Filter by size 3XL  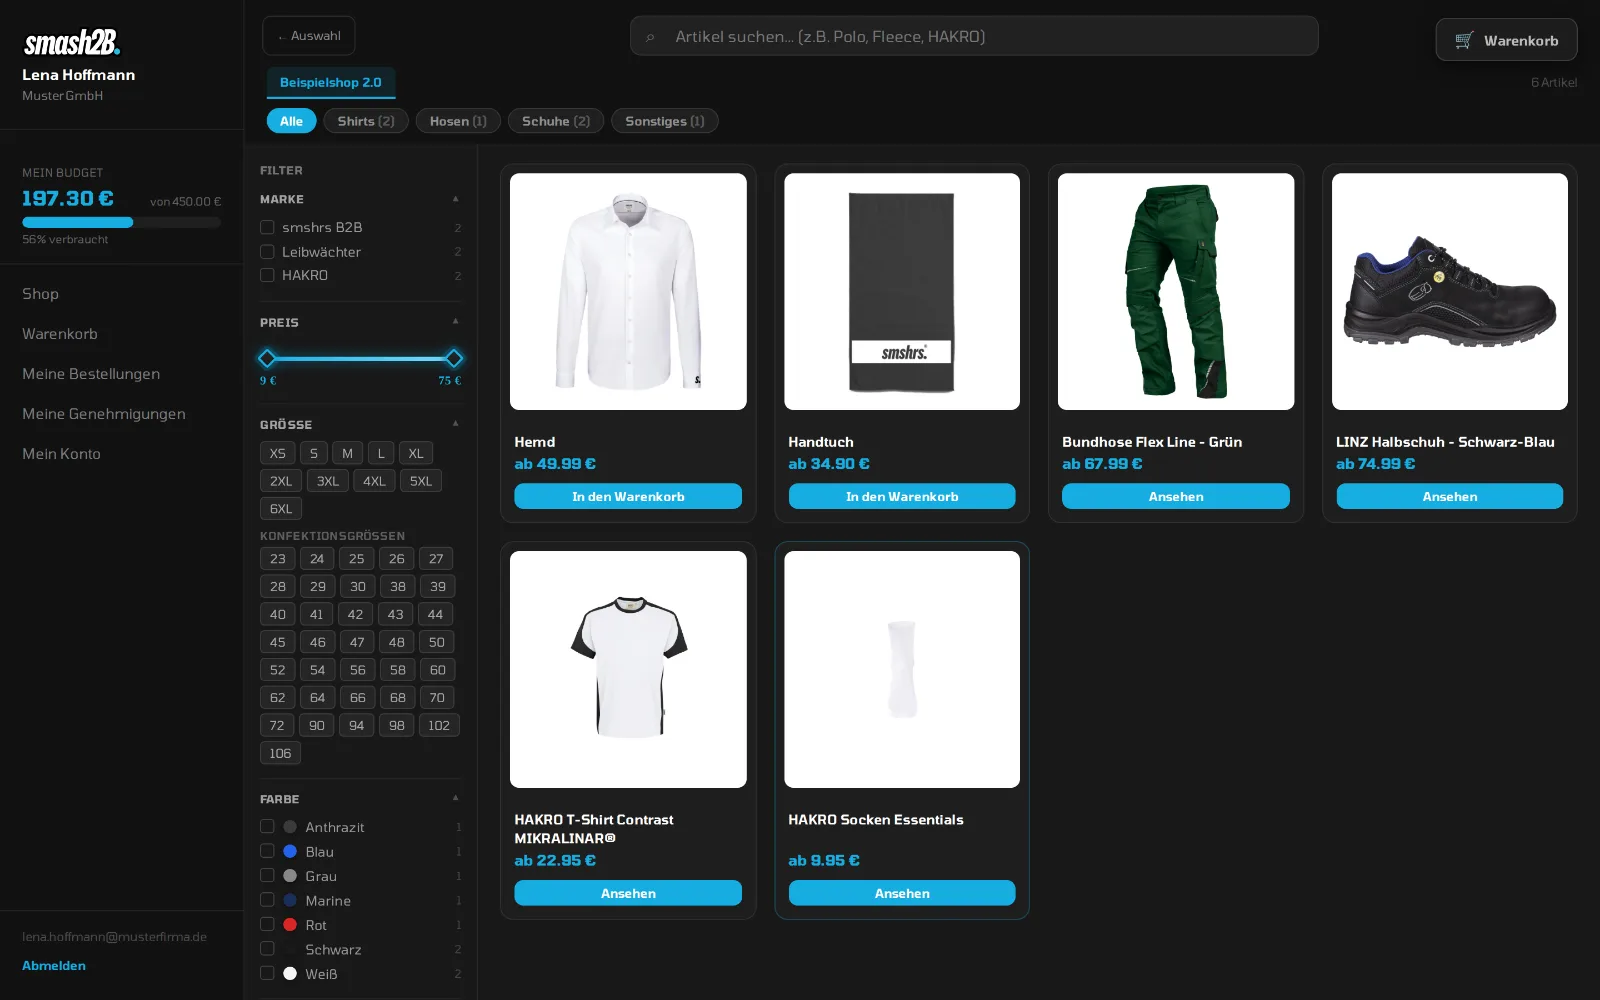pyautogui.click(x=328, y=481)
